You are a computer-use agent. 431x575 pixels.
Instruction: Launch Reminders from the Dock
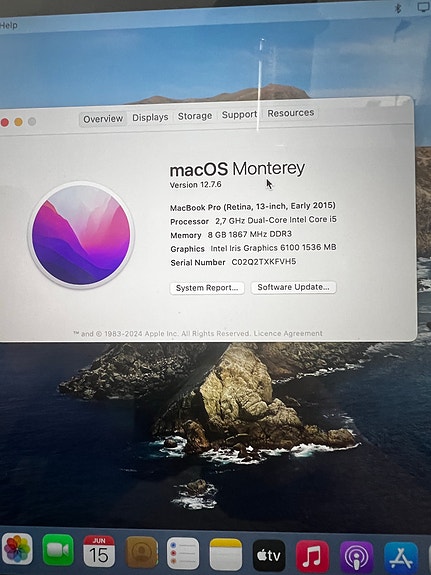pos(183,553)
